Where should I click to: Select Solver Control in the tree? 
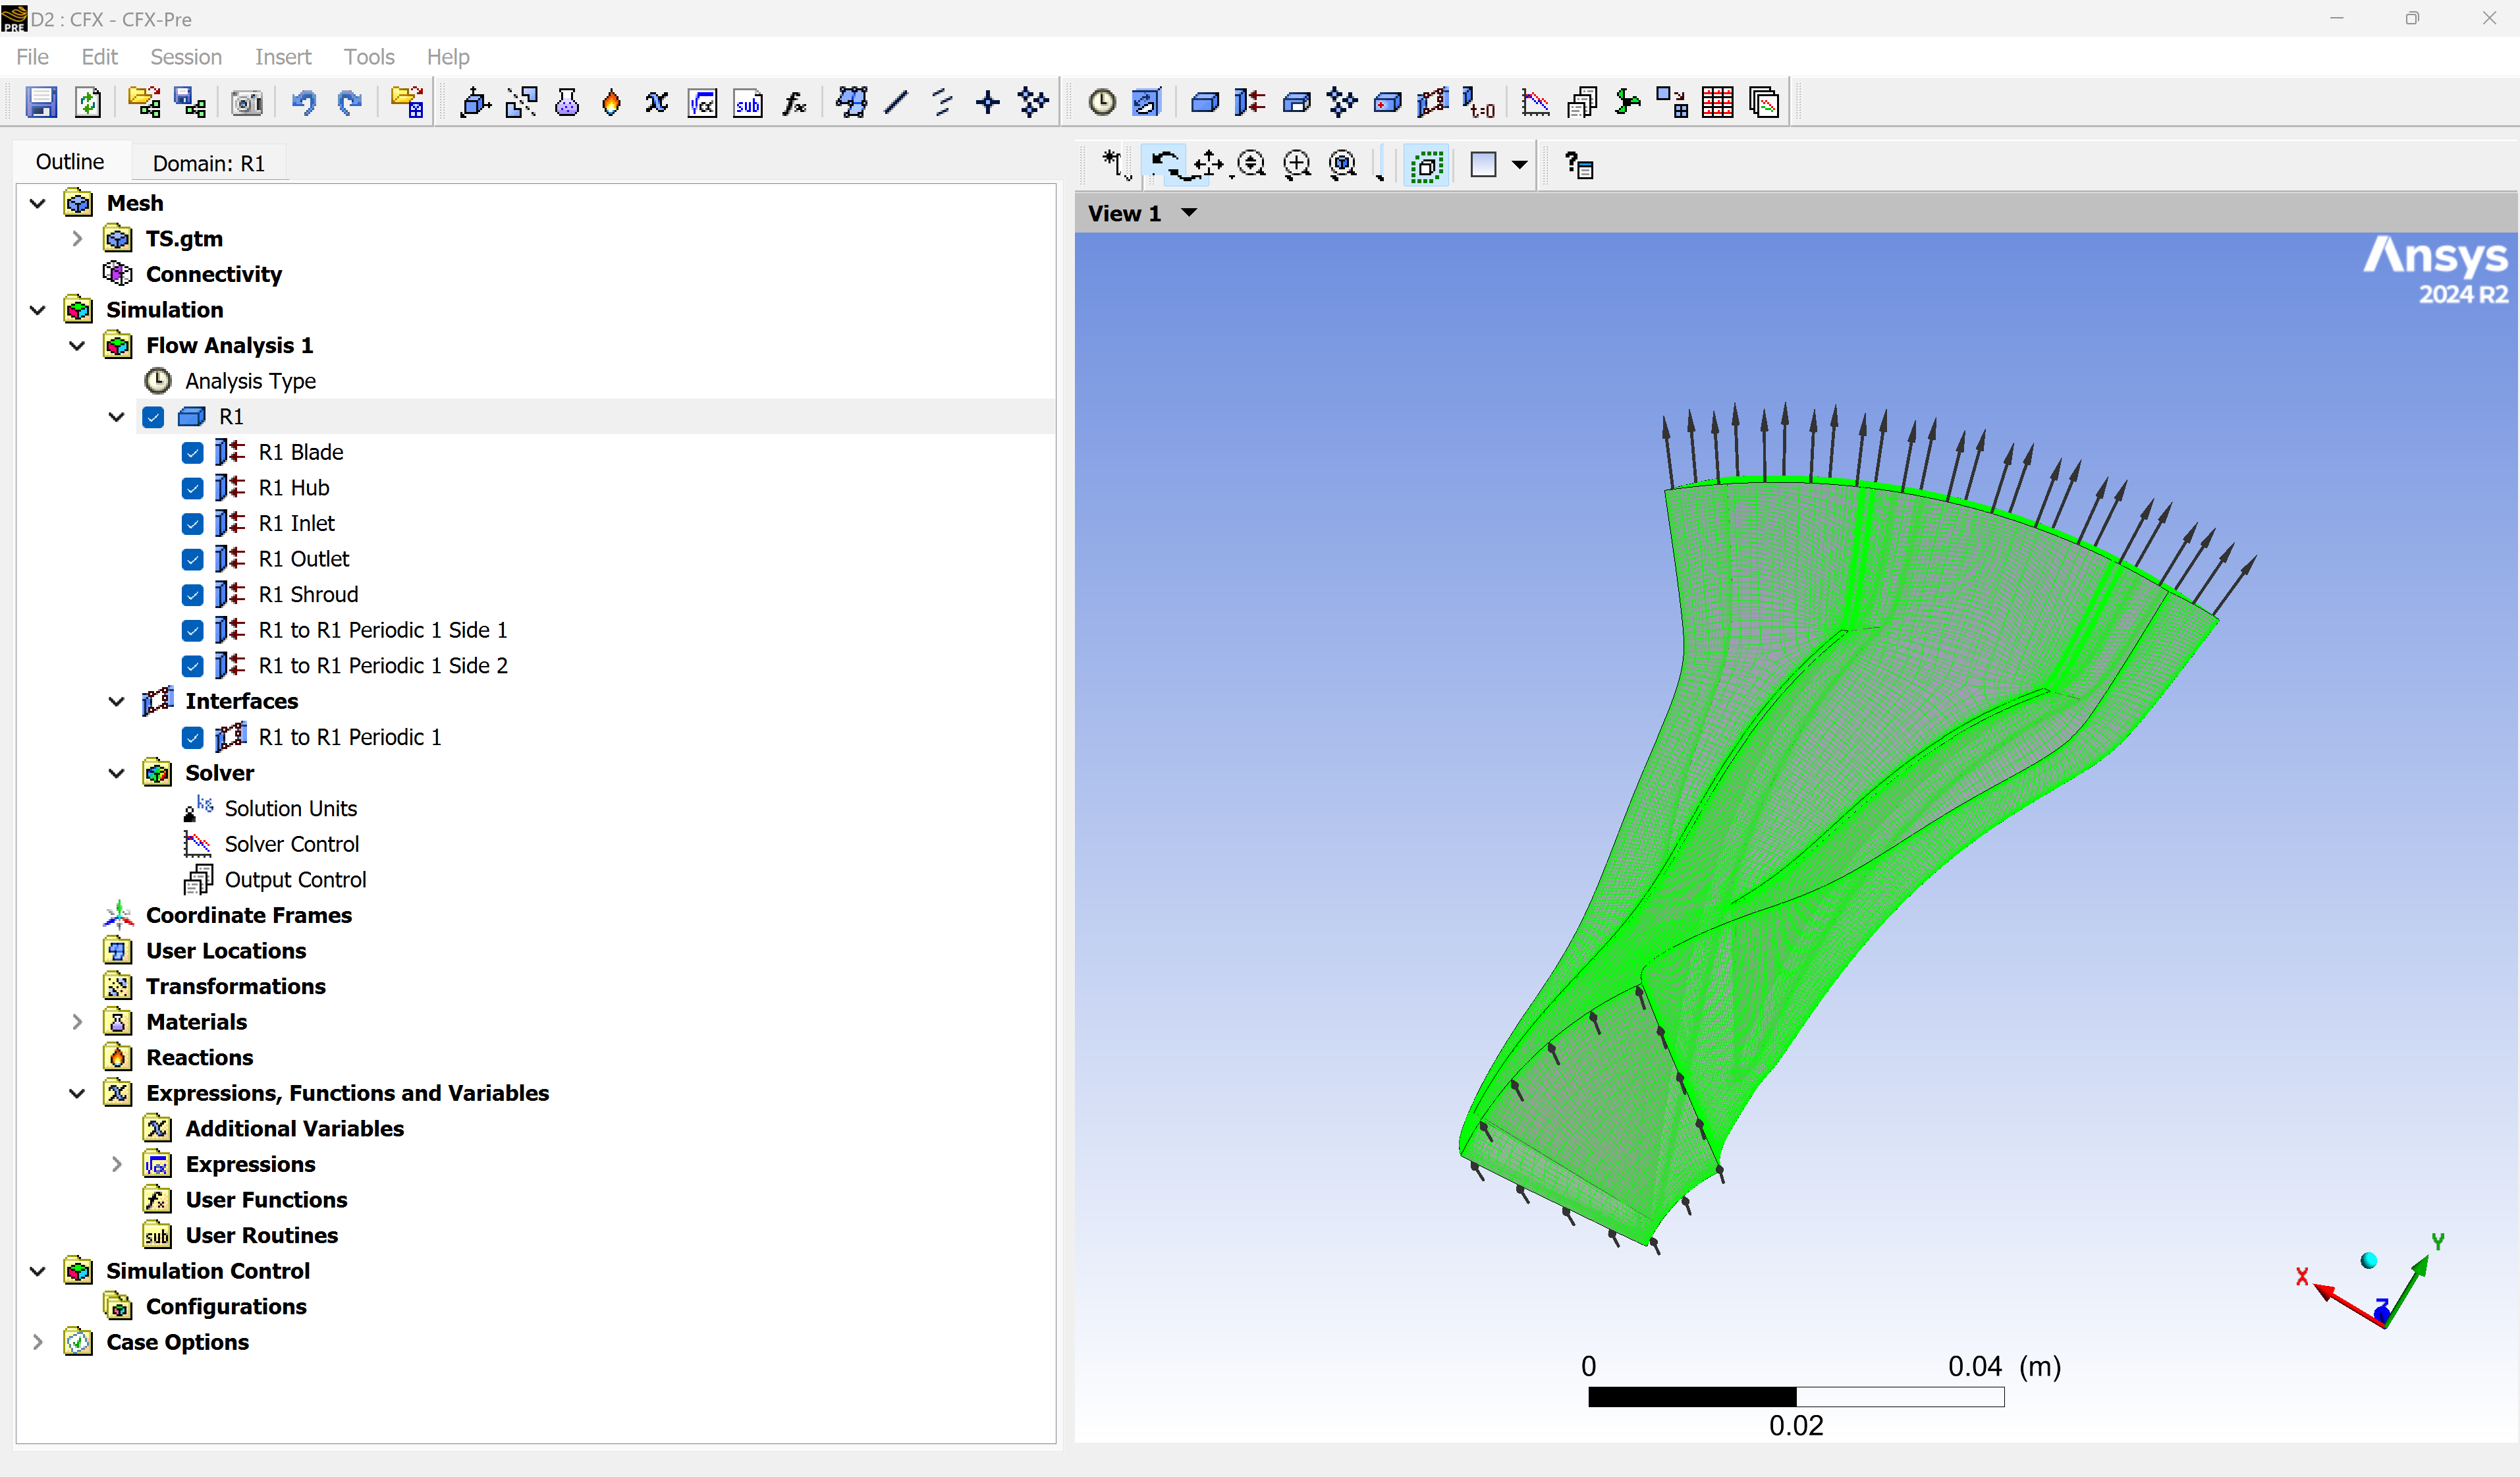[291, 844]
